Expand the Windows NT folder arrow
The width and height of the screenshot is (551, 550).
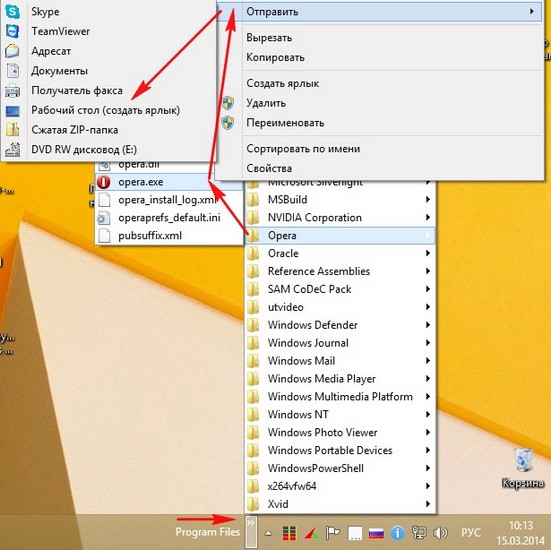[x=428, y=415]
